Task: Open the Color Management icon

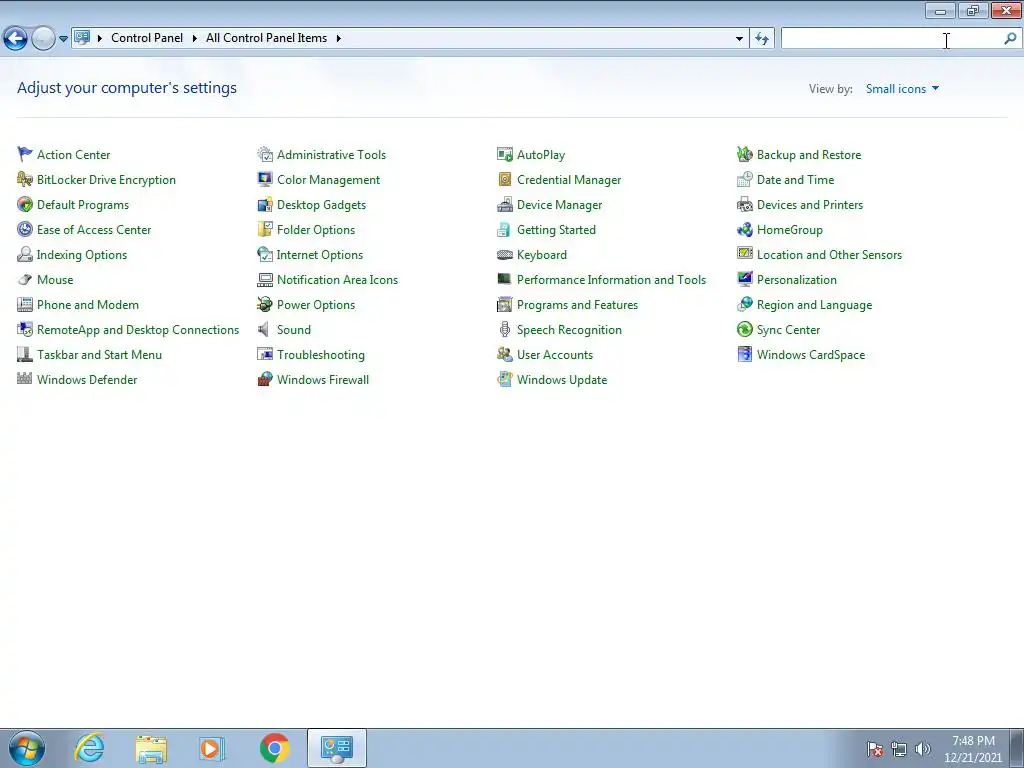Action: click(x=264, y=179)
